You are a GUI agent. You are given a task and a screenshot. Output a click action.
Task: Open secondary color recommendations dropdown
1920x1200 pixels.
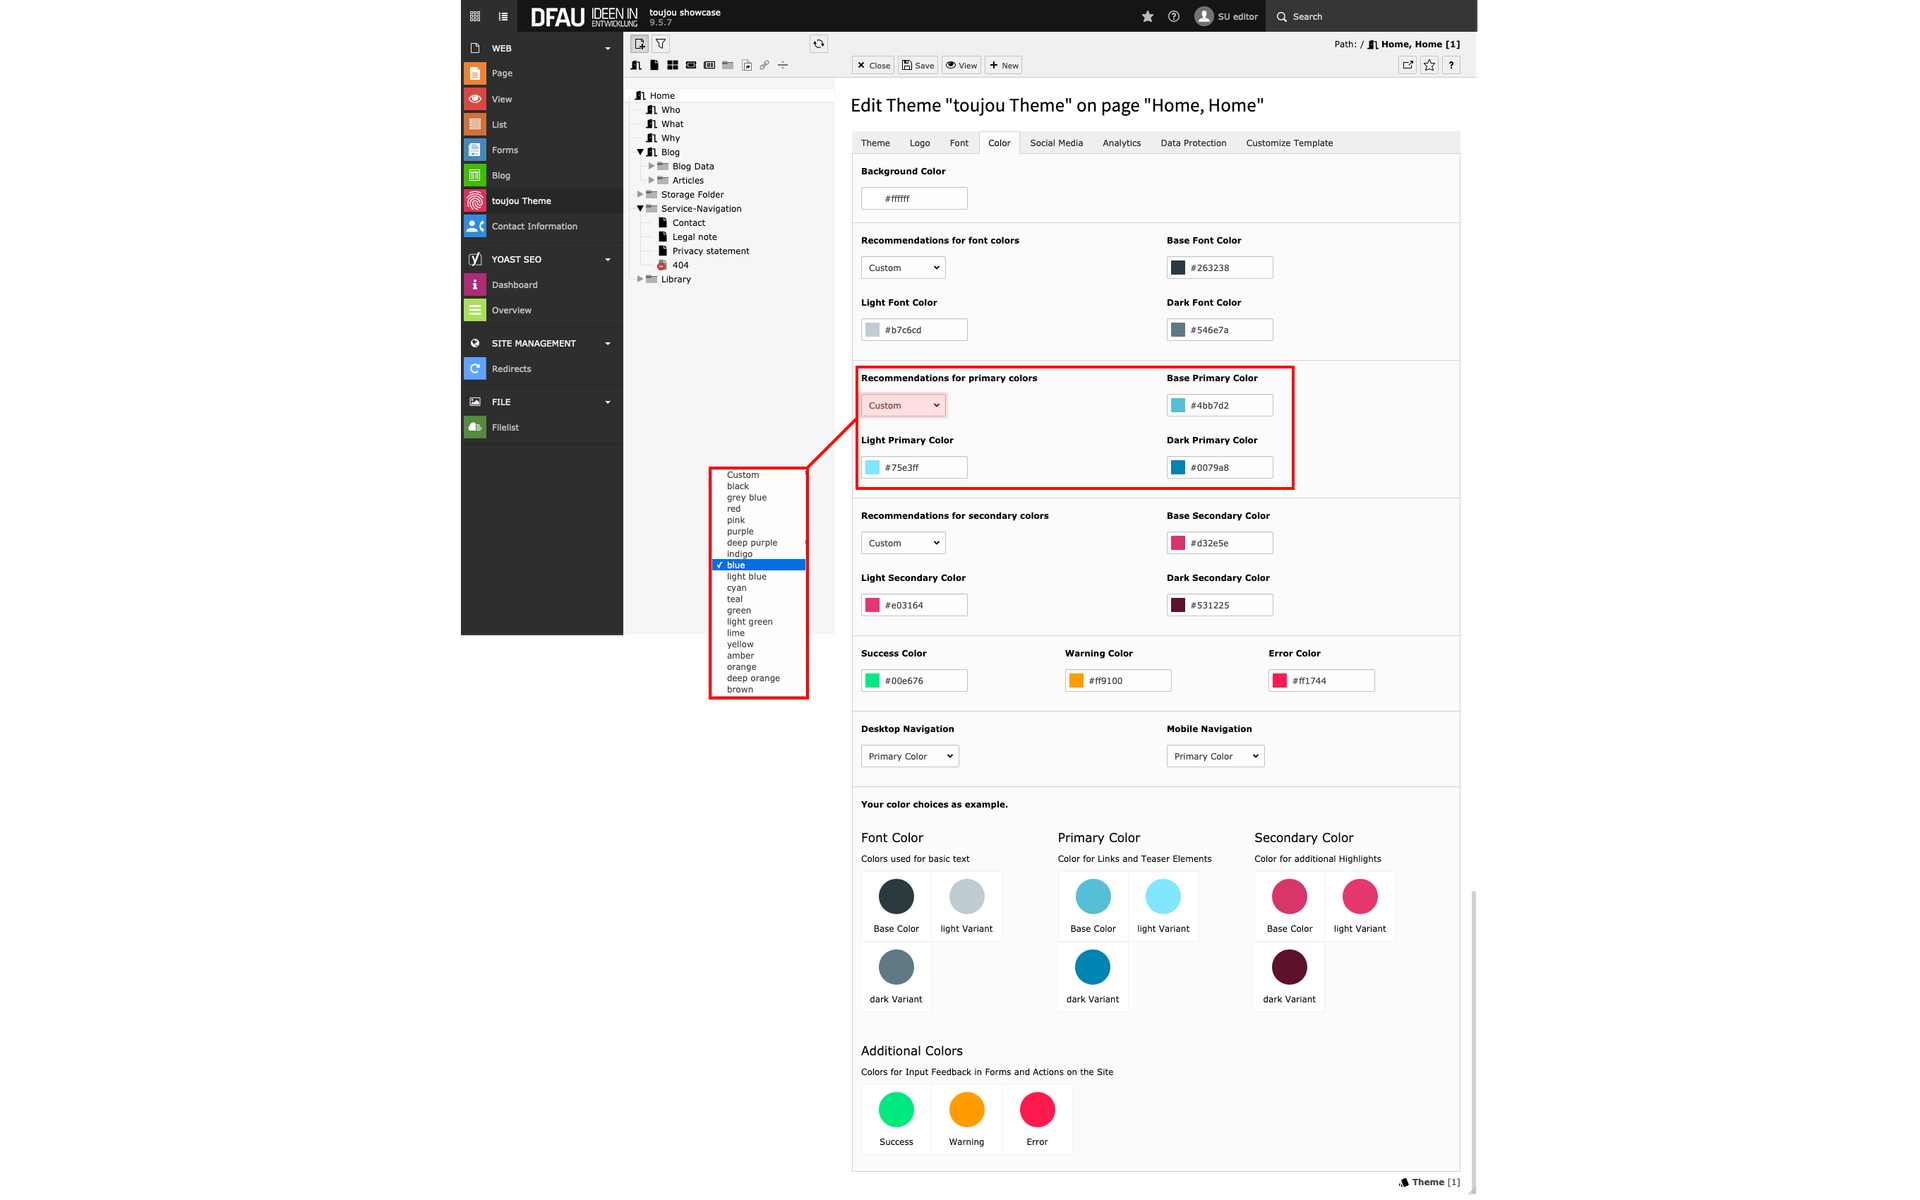(x=903, y=543)
